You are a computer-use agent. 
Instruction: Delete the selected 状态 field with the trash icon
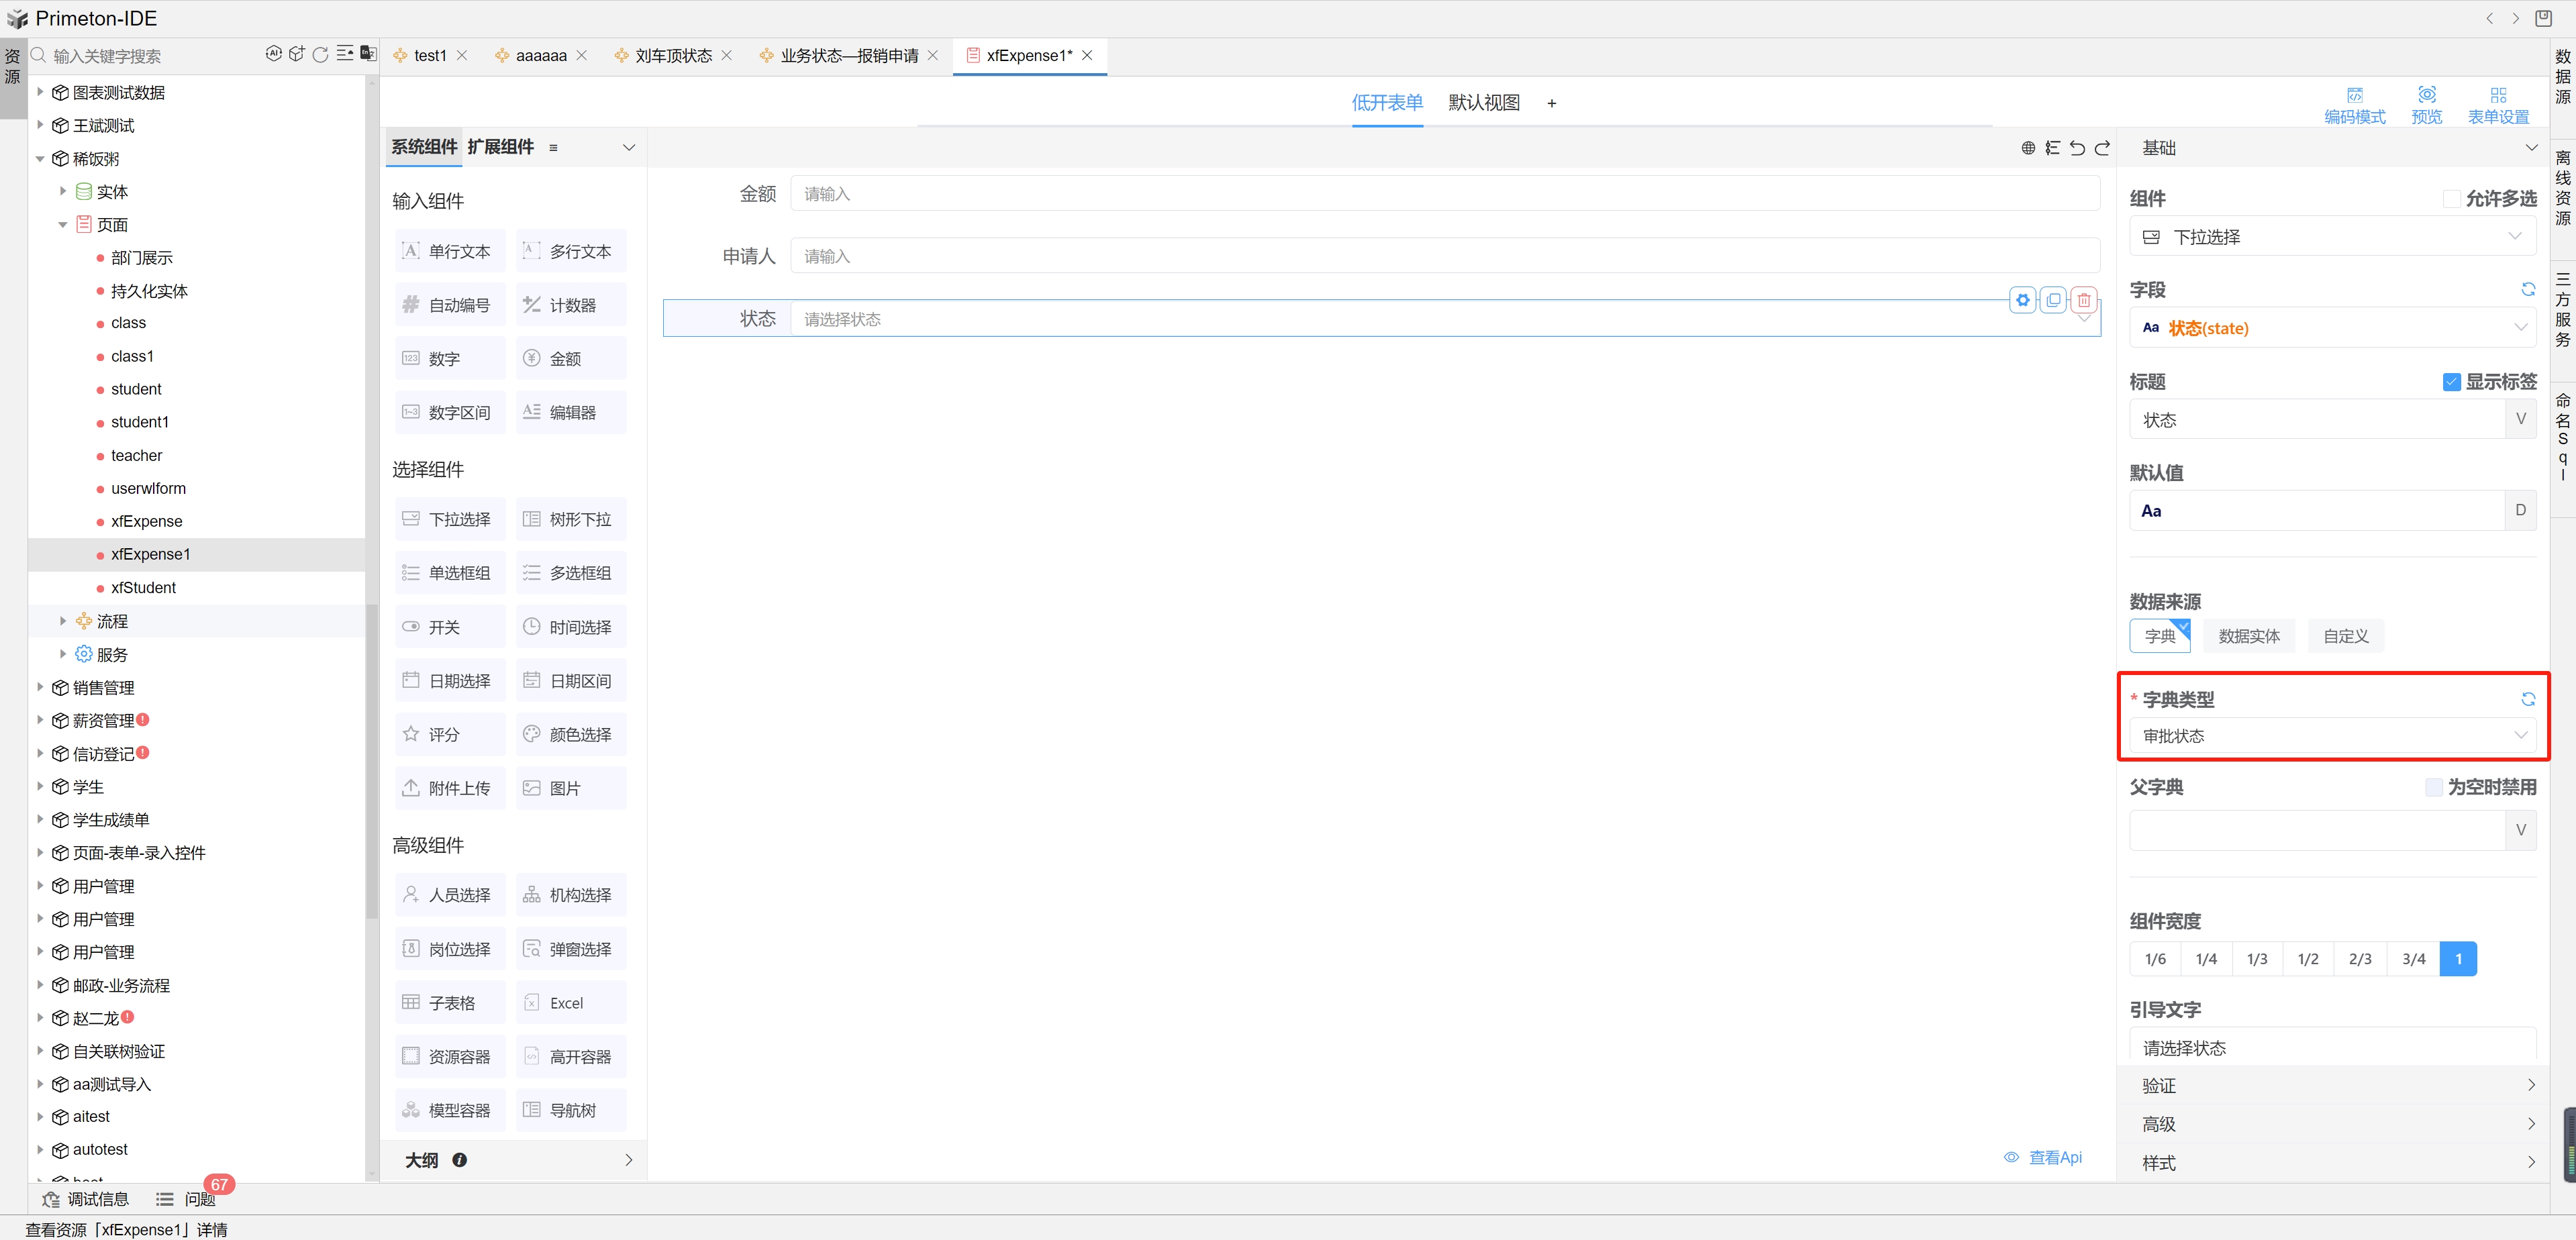2084,300
